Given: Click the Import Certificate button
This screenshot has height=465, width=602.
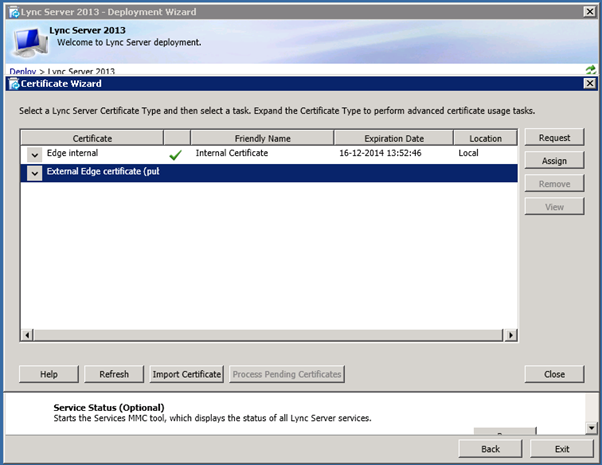Looking at the screenshot, I should (186, 374).
